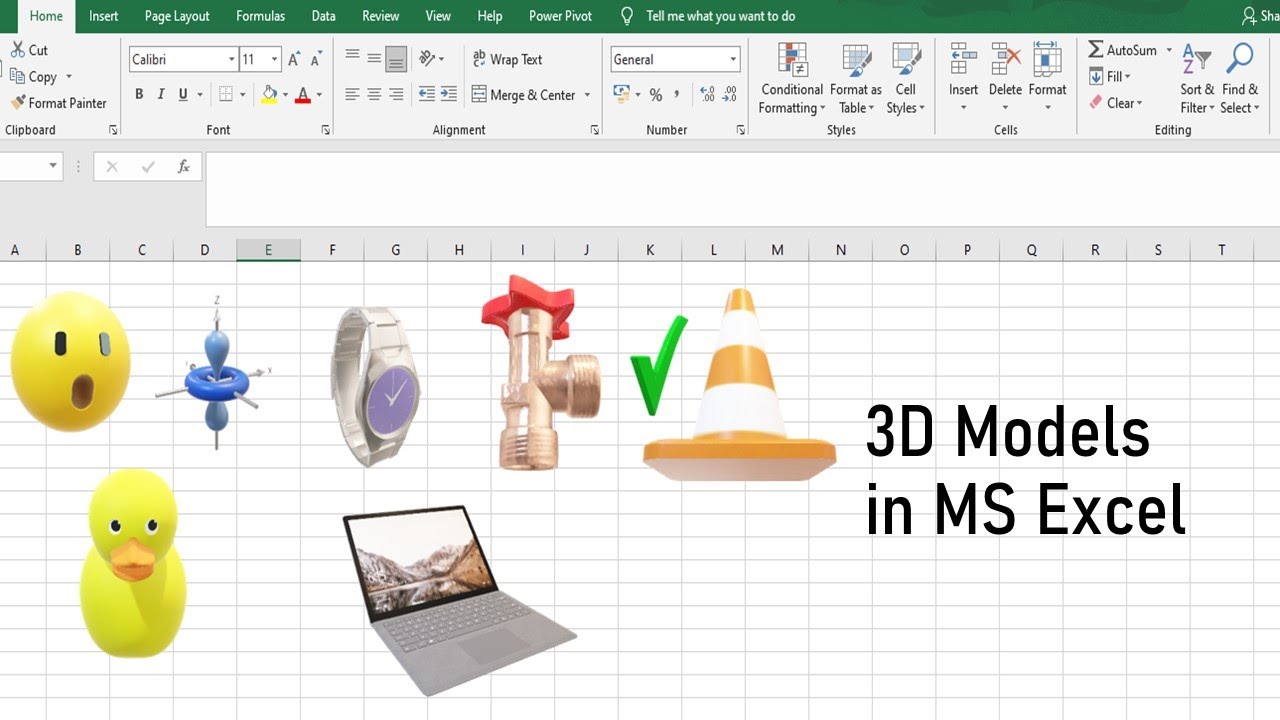
Task: Apply Percent Style
Action: [656, 95]
